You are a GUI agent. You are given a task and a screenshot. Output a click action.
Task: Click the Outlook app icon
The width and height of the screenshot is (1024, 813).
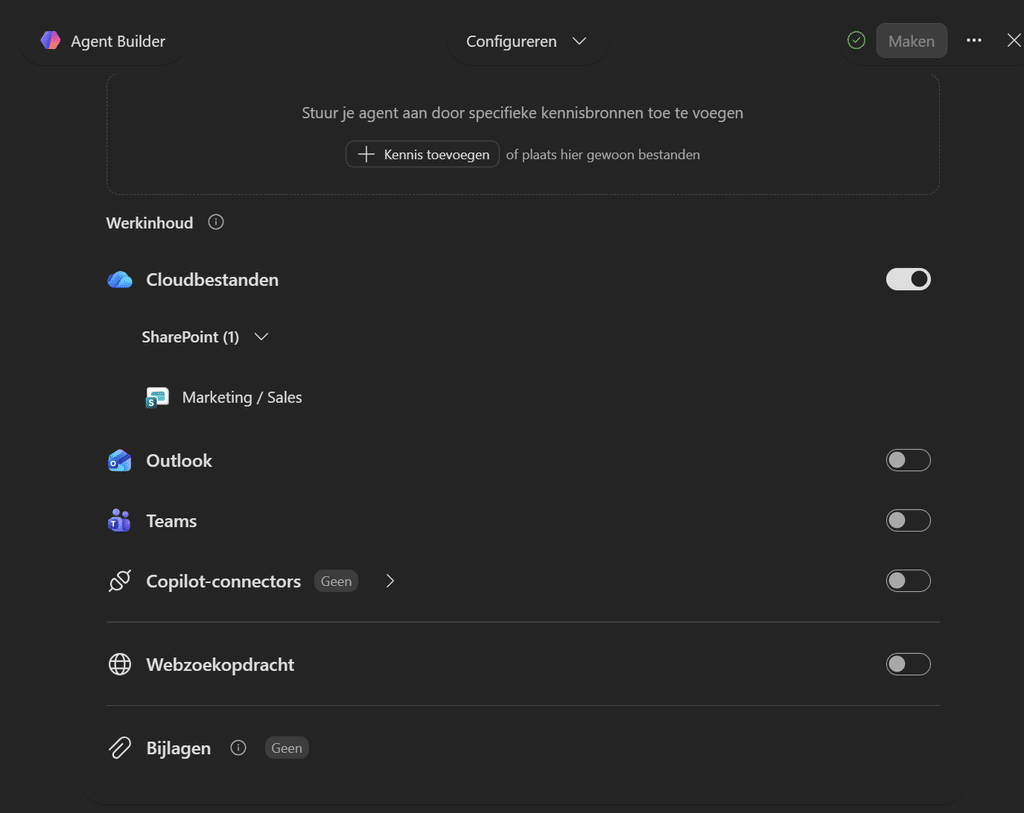click(120, 460)
